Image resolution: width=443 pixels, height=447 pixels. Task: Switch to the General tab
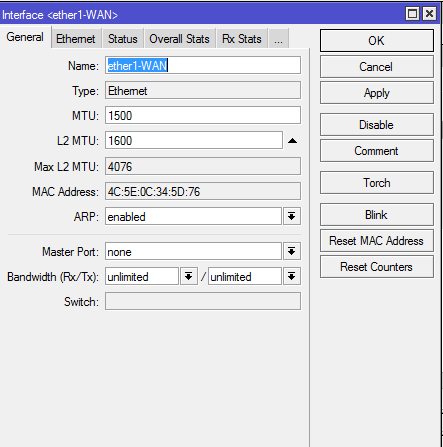[x=25, y=37]
